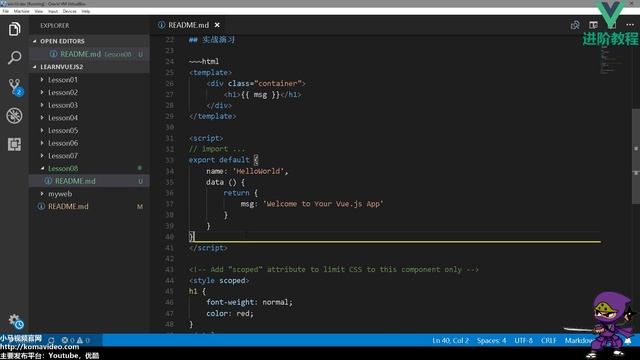
Task: Click the EXPLORER panel title
Action: pyautogui.click(x=55, y=25)
